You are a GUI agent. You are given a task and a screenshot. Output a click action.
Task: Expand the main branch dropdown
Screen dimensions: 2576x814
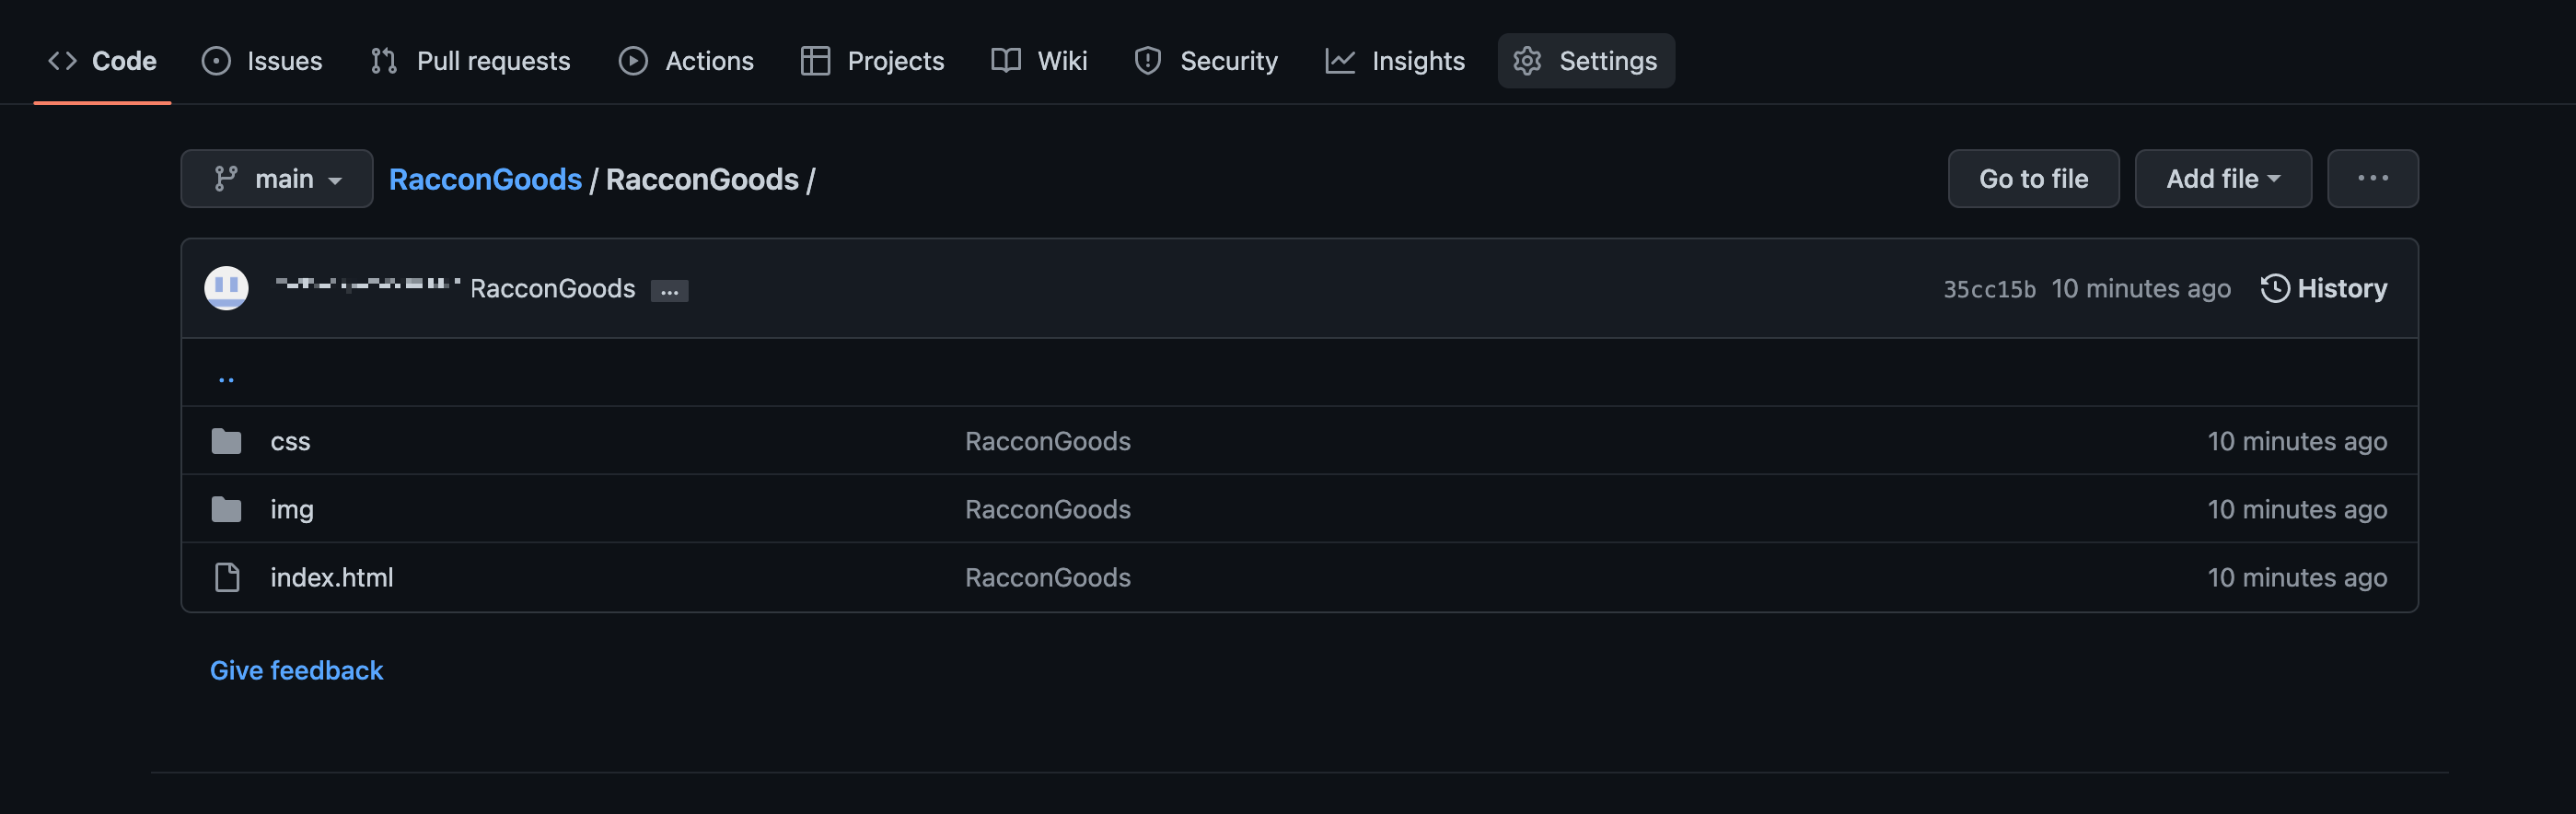[277, 179]
